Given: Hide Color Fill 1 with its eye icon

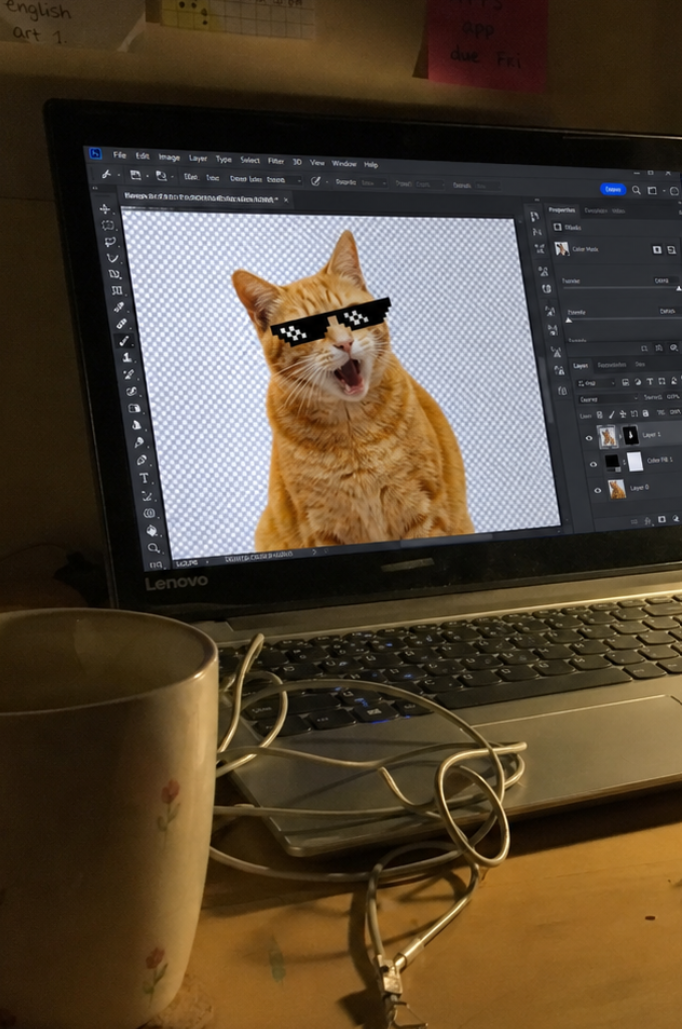Looking at the screenshot, I should [593, 464].
